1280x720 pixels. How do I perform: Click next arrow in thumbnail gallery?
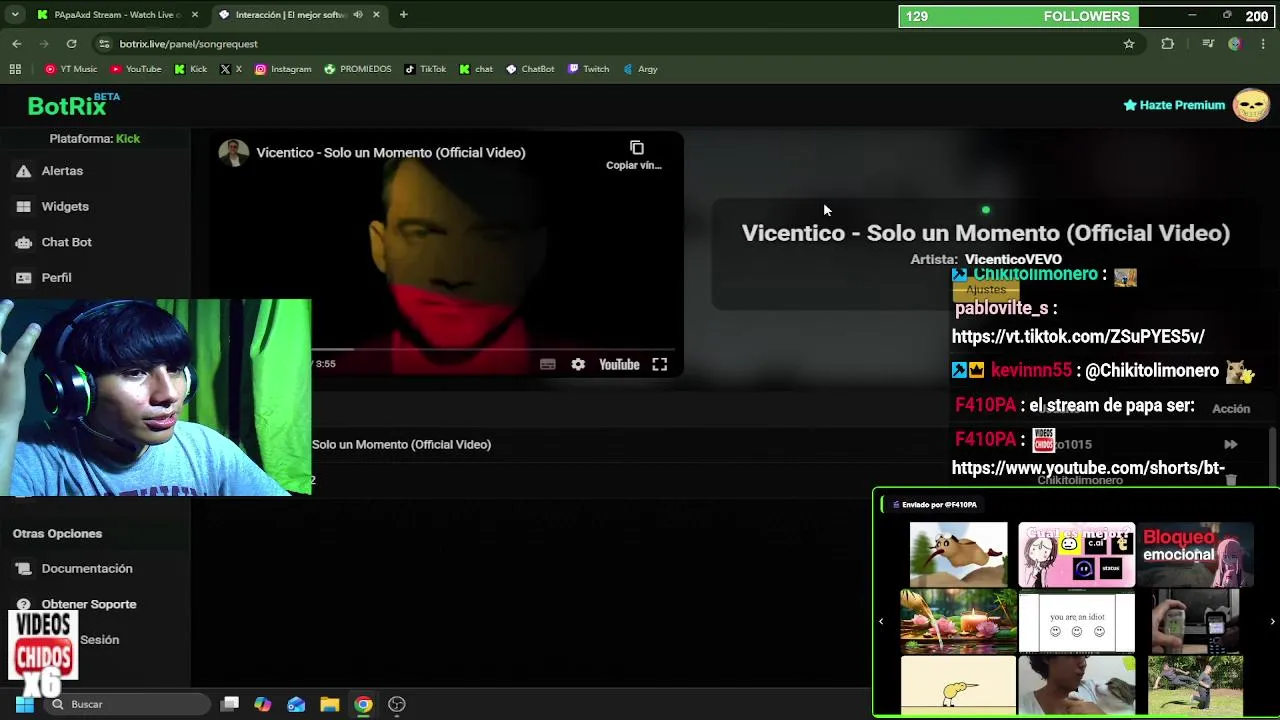coord(1272,621)
